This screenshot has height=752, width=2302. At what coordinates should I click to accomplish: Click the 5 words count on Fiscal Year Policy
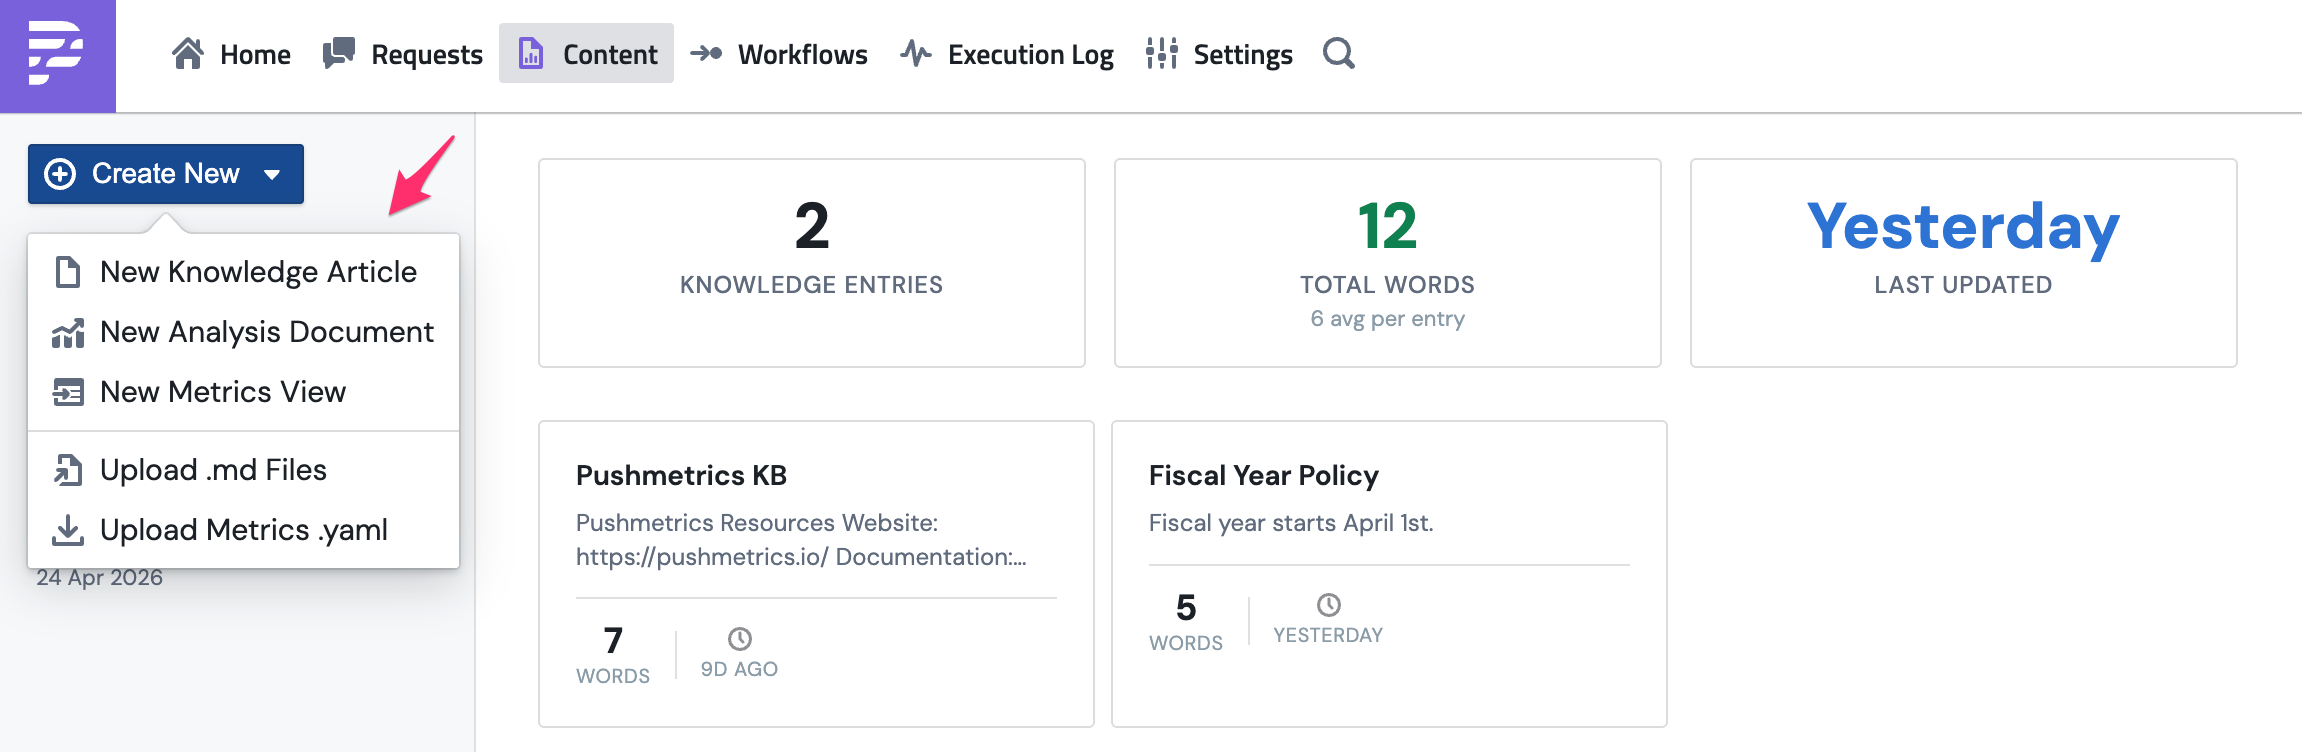(1186, 607)
